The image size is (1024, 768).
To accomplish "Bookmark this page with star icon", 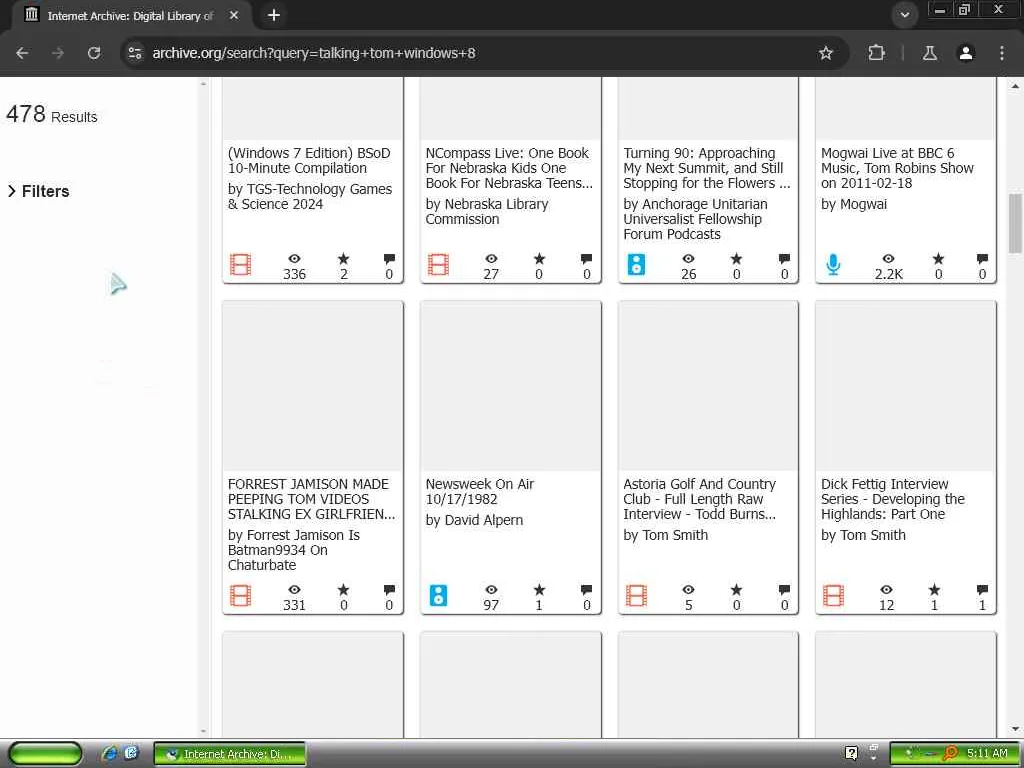I will 825,53.
